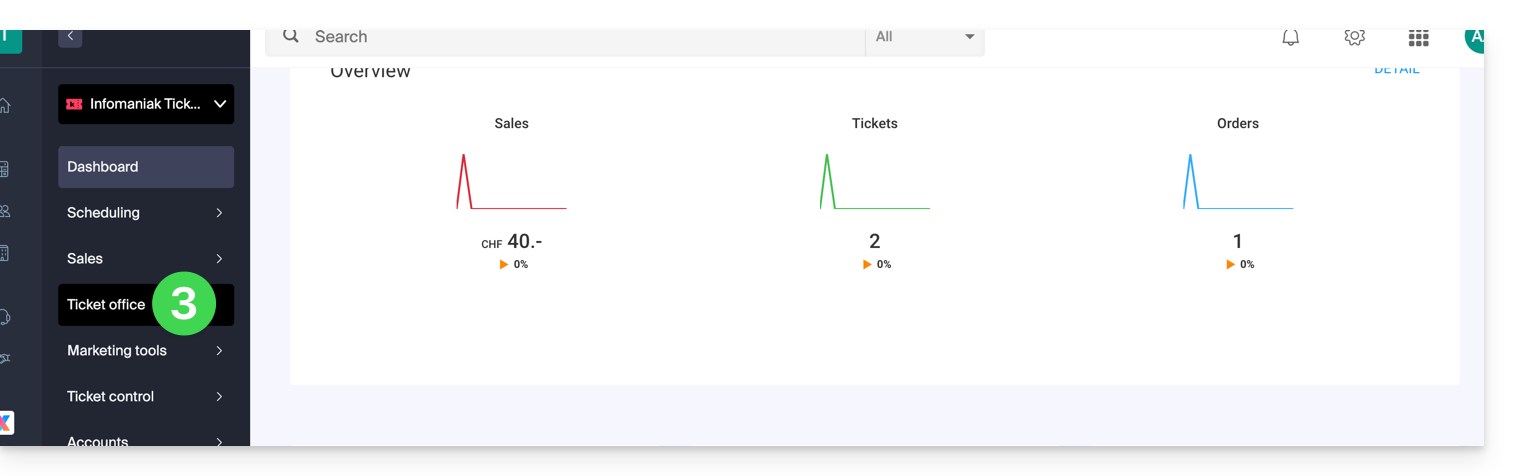1514x476 pixels.
Task: Click the home icon in the left rail
Action: tap(5, 105)
